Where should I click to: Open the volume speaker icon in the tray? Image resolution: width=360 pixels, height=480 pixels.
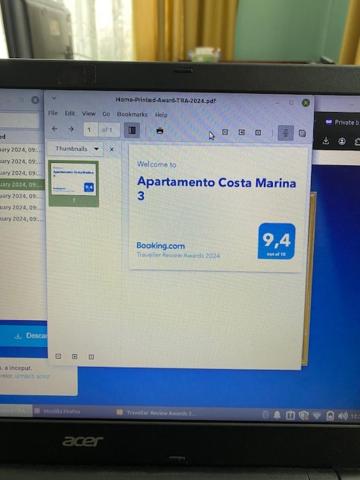click(343, 416)
